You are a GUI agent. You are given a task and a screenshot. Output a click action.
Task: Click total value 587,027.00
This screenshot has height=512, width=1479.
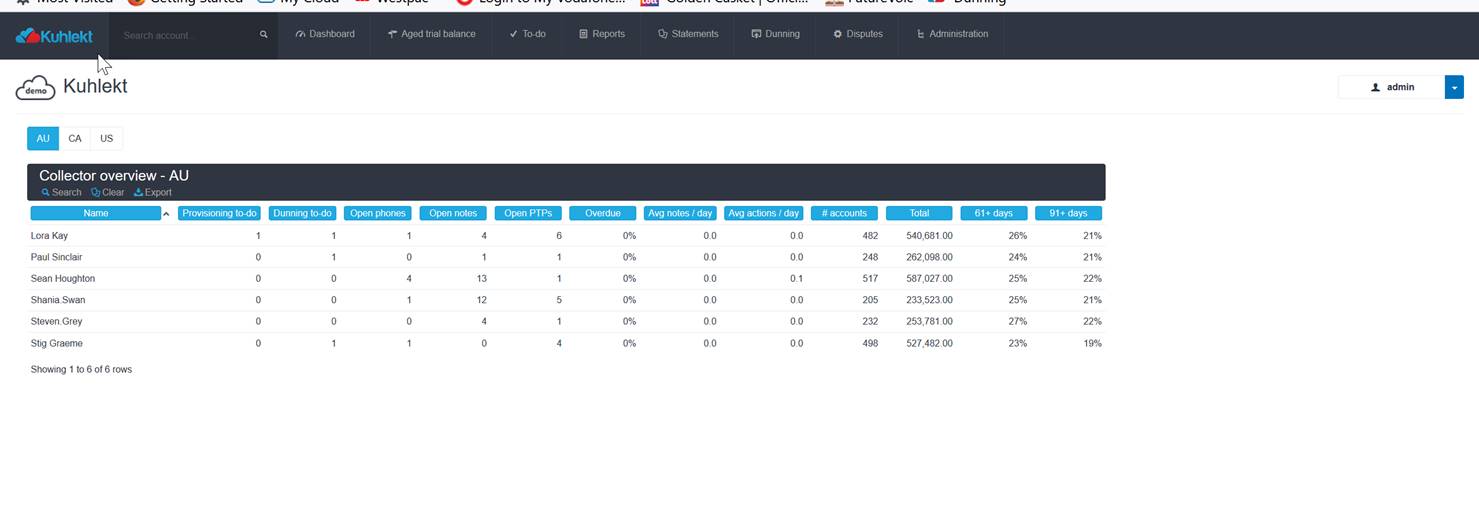[x=929, y=279]
